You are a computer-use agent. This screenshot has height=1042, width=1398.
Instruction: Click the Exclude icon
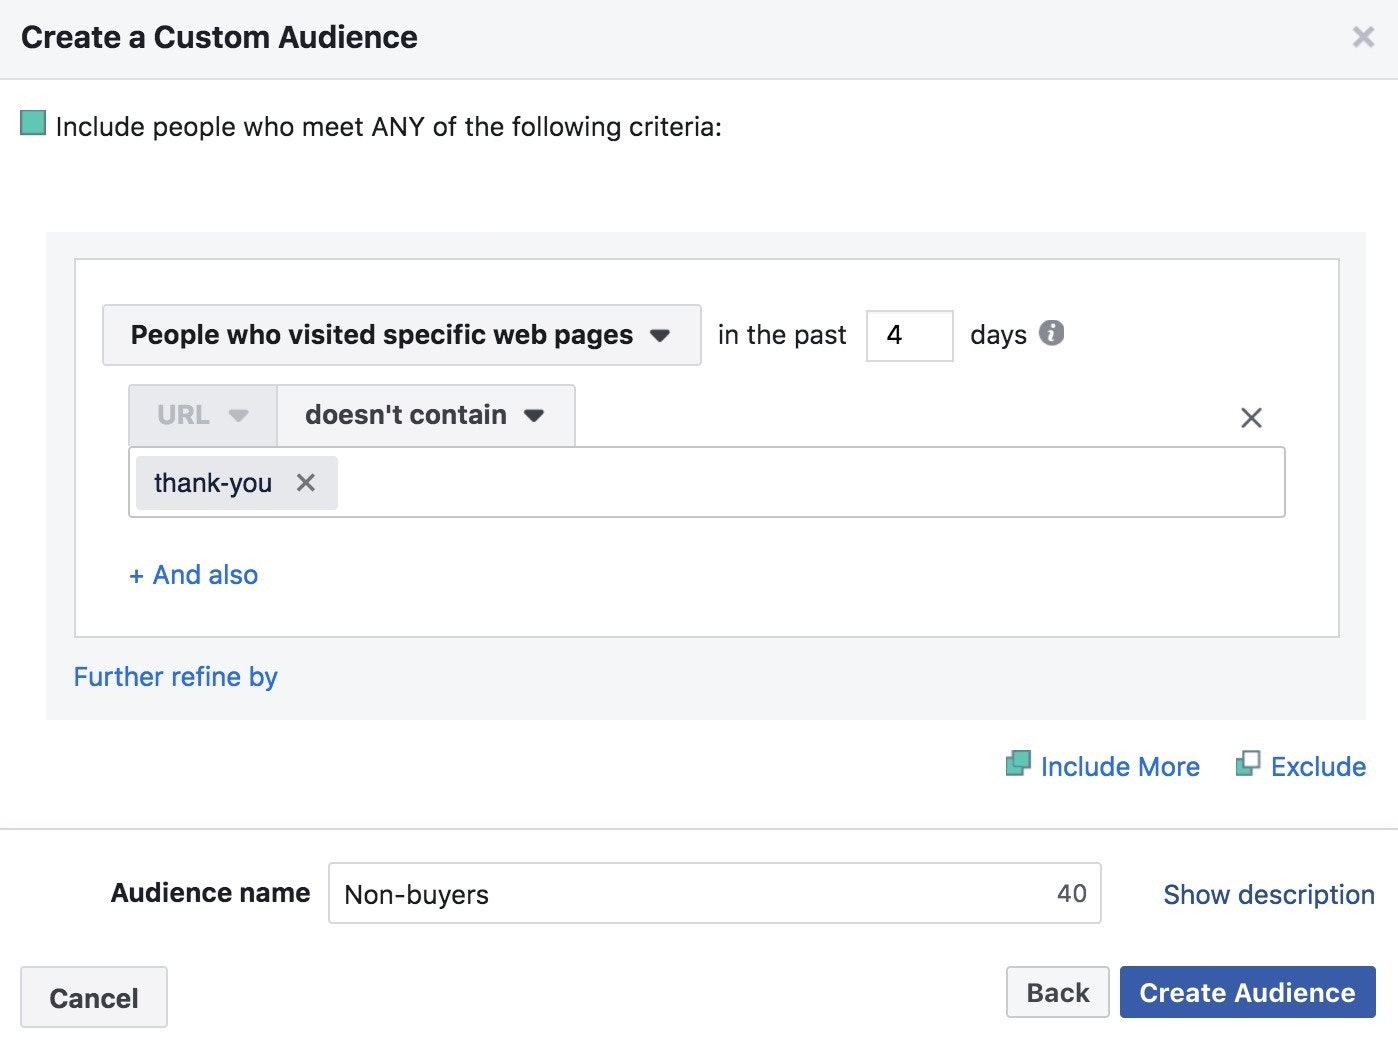(x=1247, y=765)
